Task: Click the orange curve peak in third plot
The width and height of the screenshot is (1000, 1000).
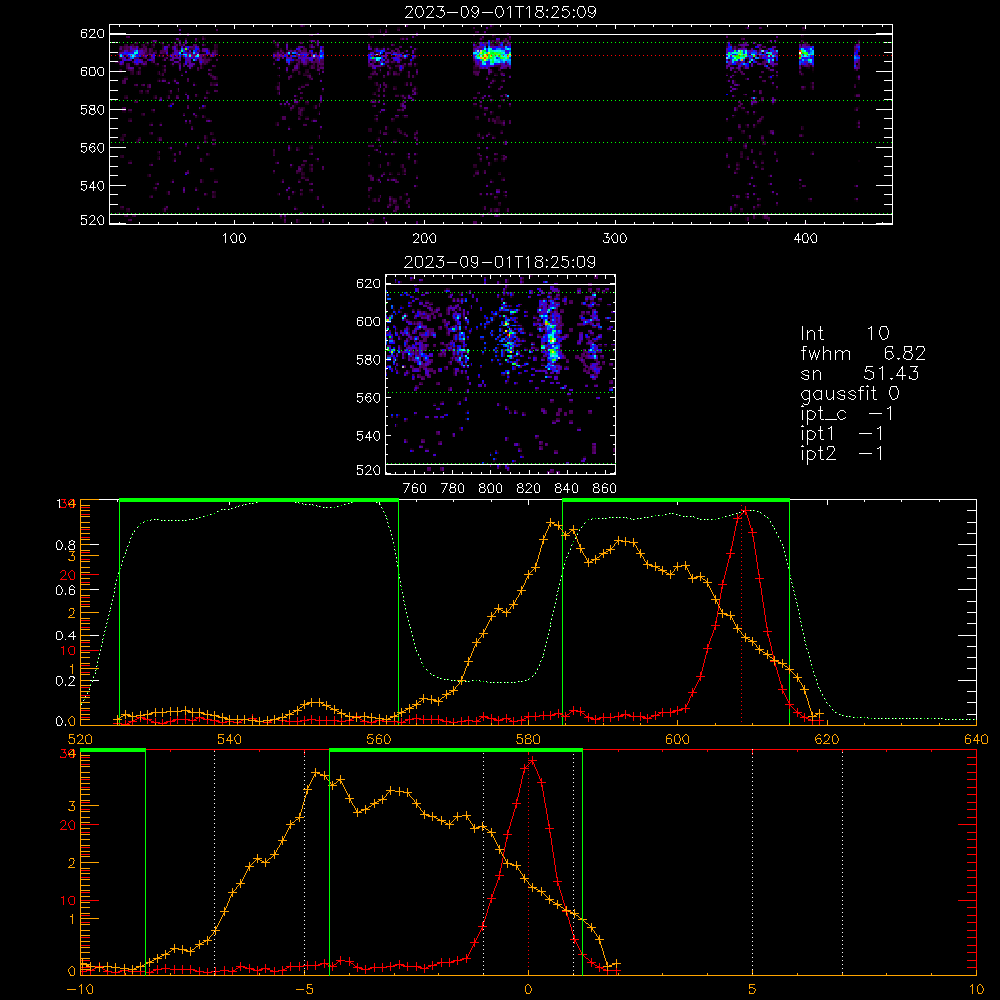Action: [x=552, y=522]
